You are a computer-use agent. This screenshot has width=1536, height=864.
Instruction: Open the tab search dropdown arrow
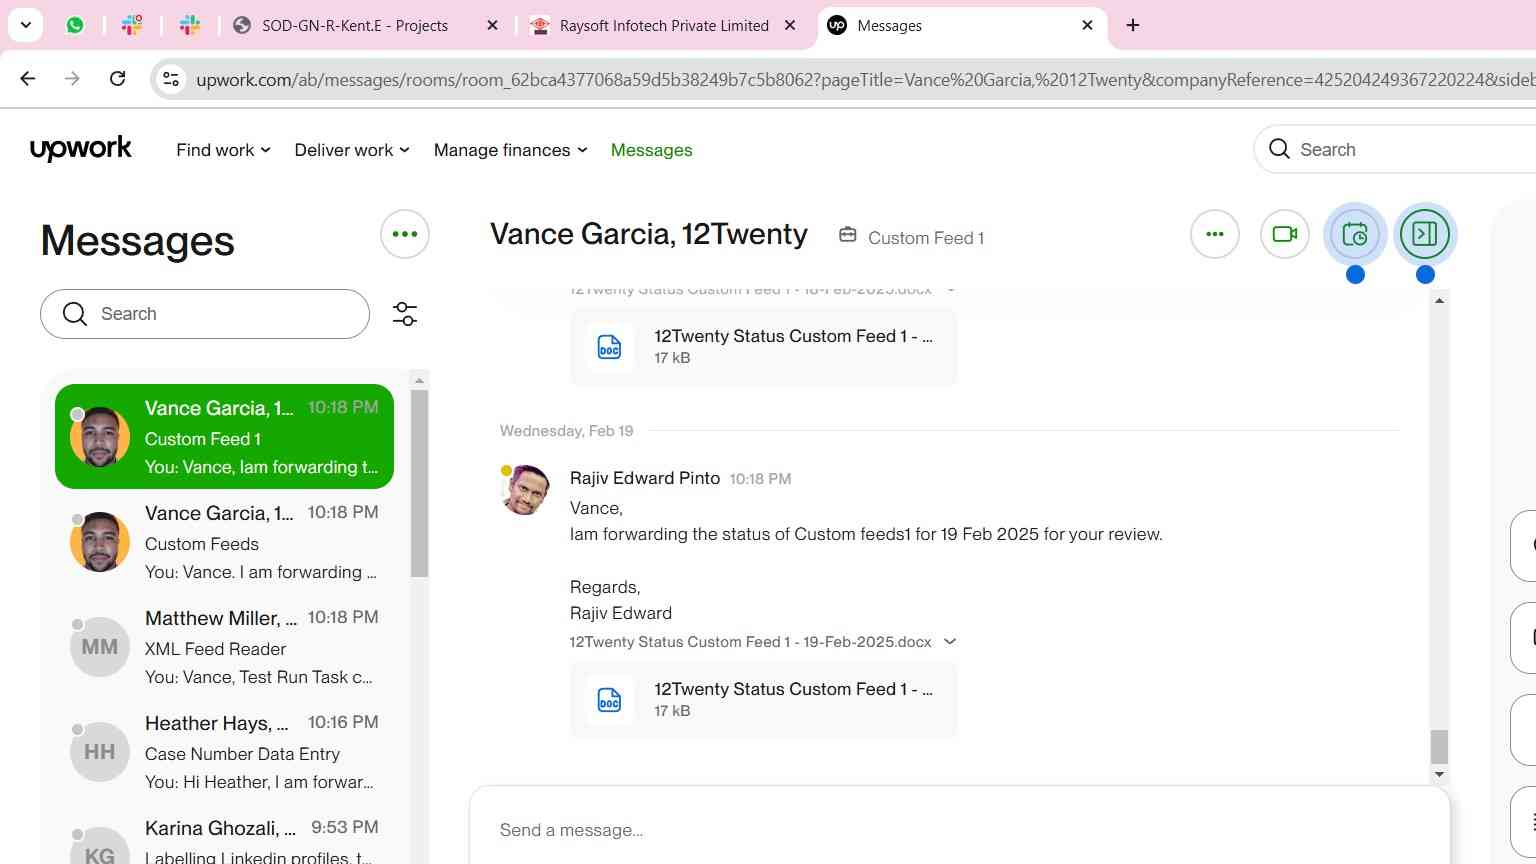coord(25,25)
